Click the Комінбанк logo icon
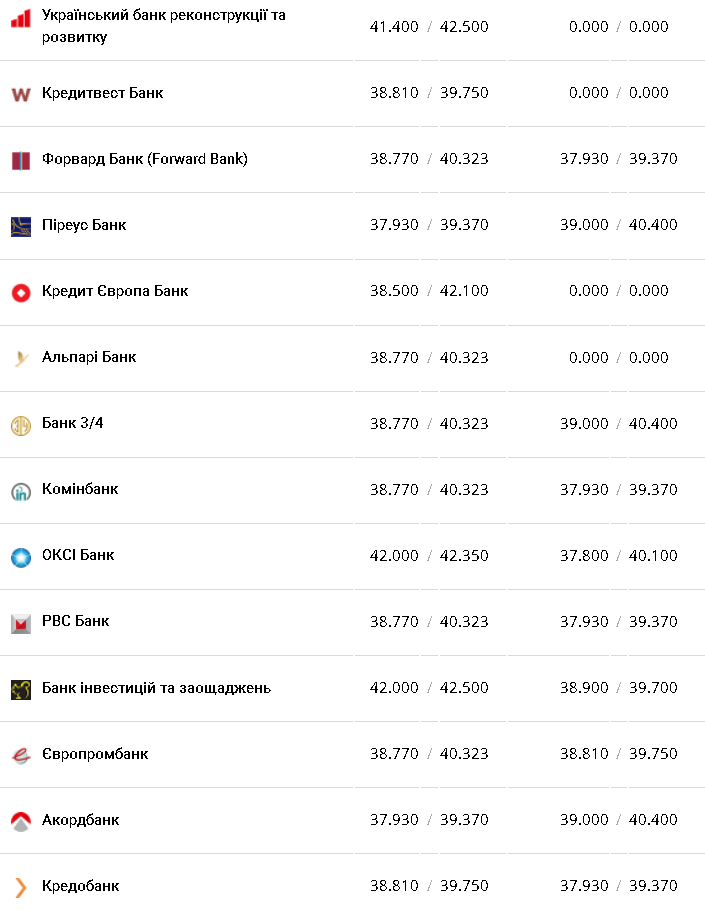The width and height of the screenshot is (705, 916). point(21,491)
